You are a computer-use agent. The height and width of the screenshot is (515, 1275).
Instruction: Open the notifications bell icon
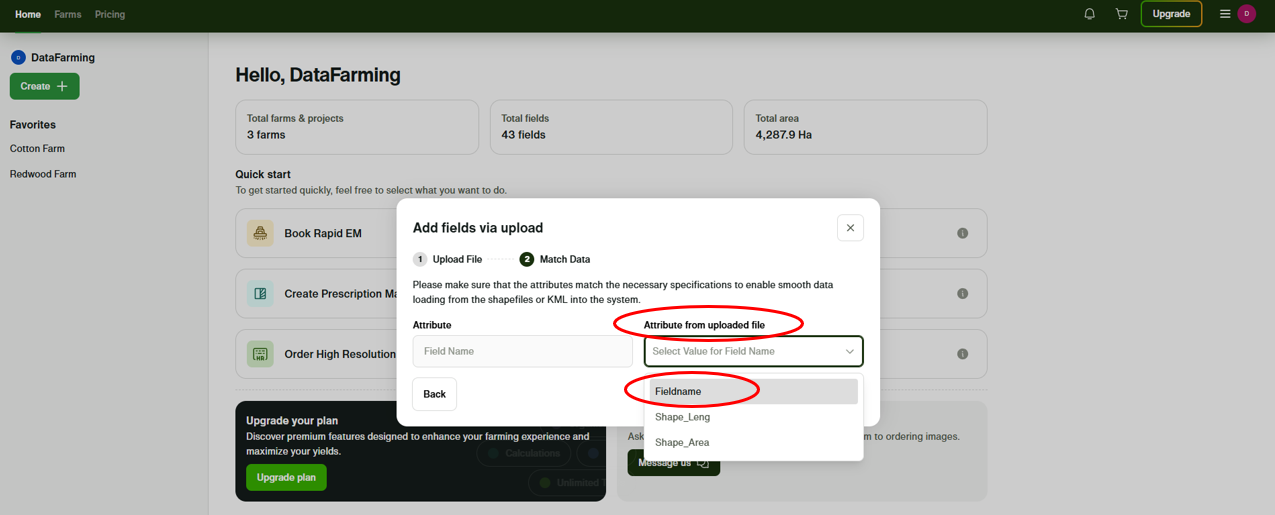click(1090, 14)
